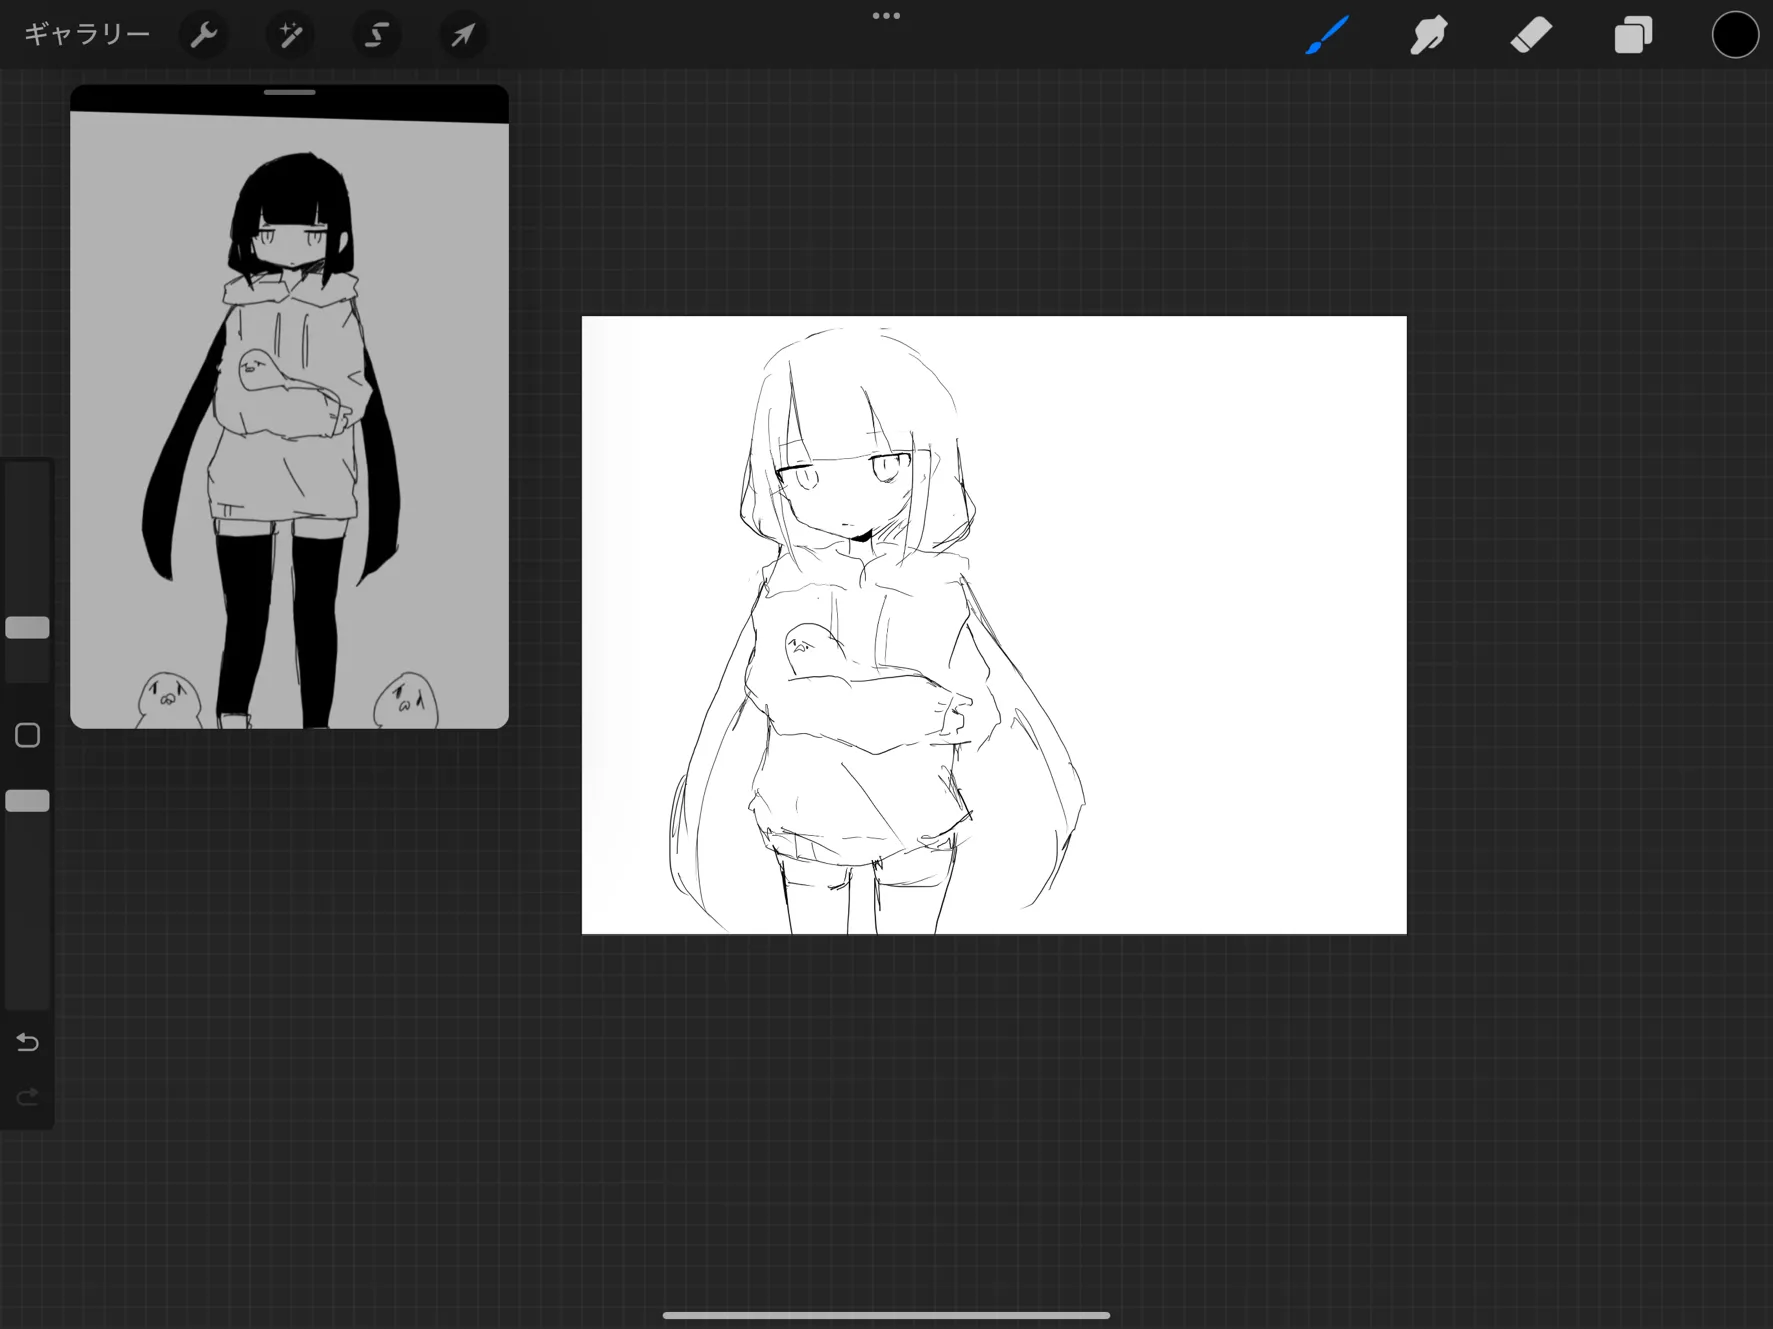The image size is (1773, 1329).
Task: Open the Layers panel
Action: click(x=1633, y=36)
